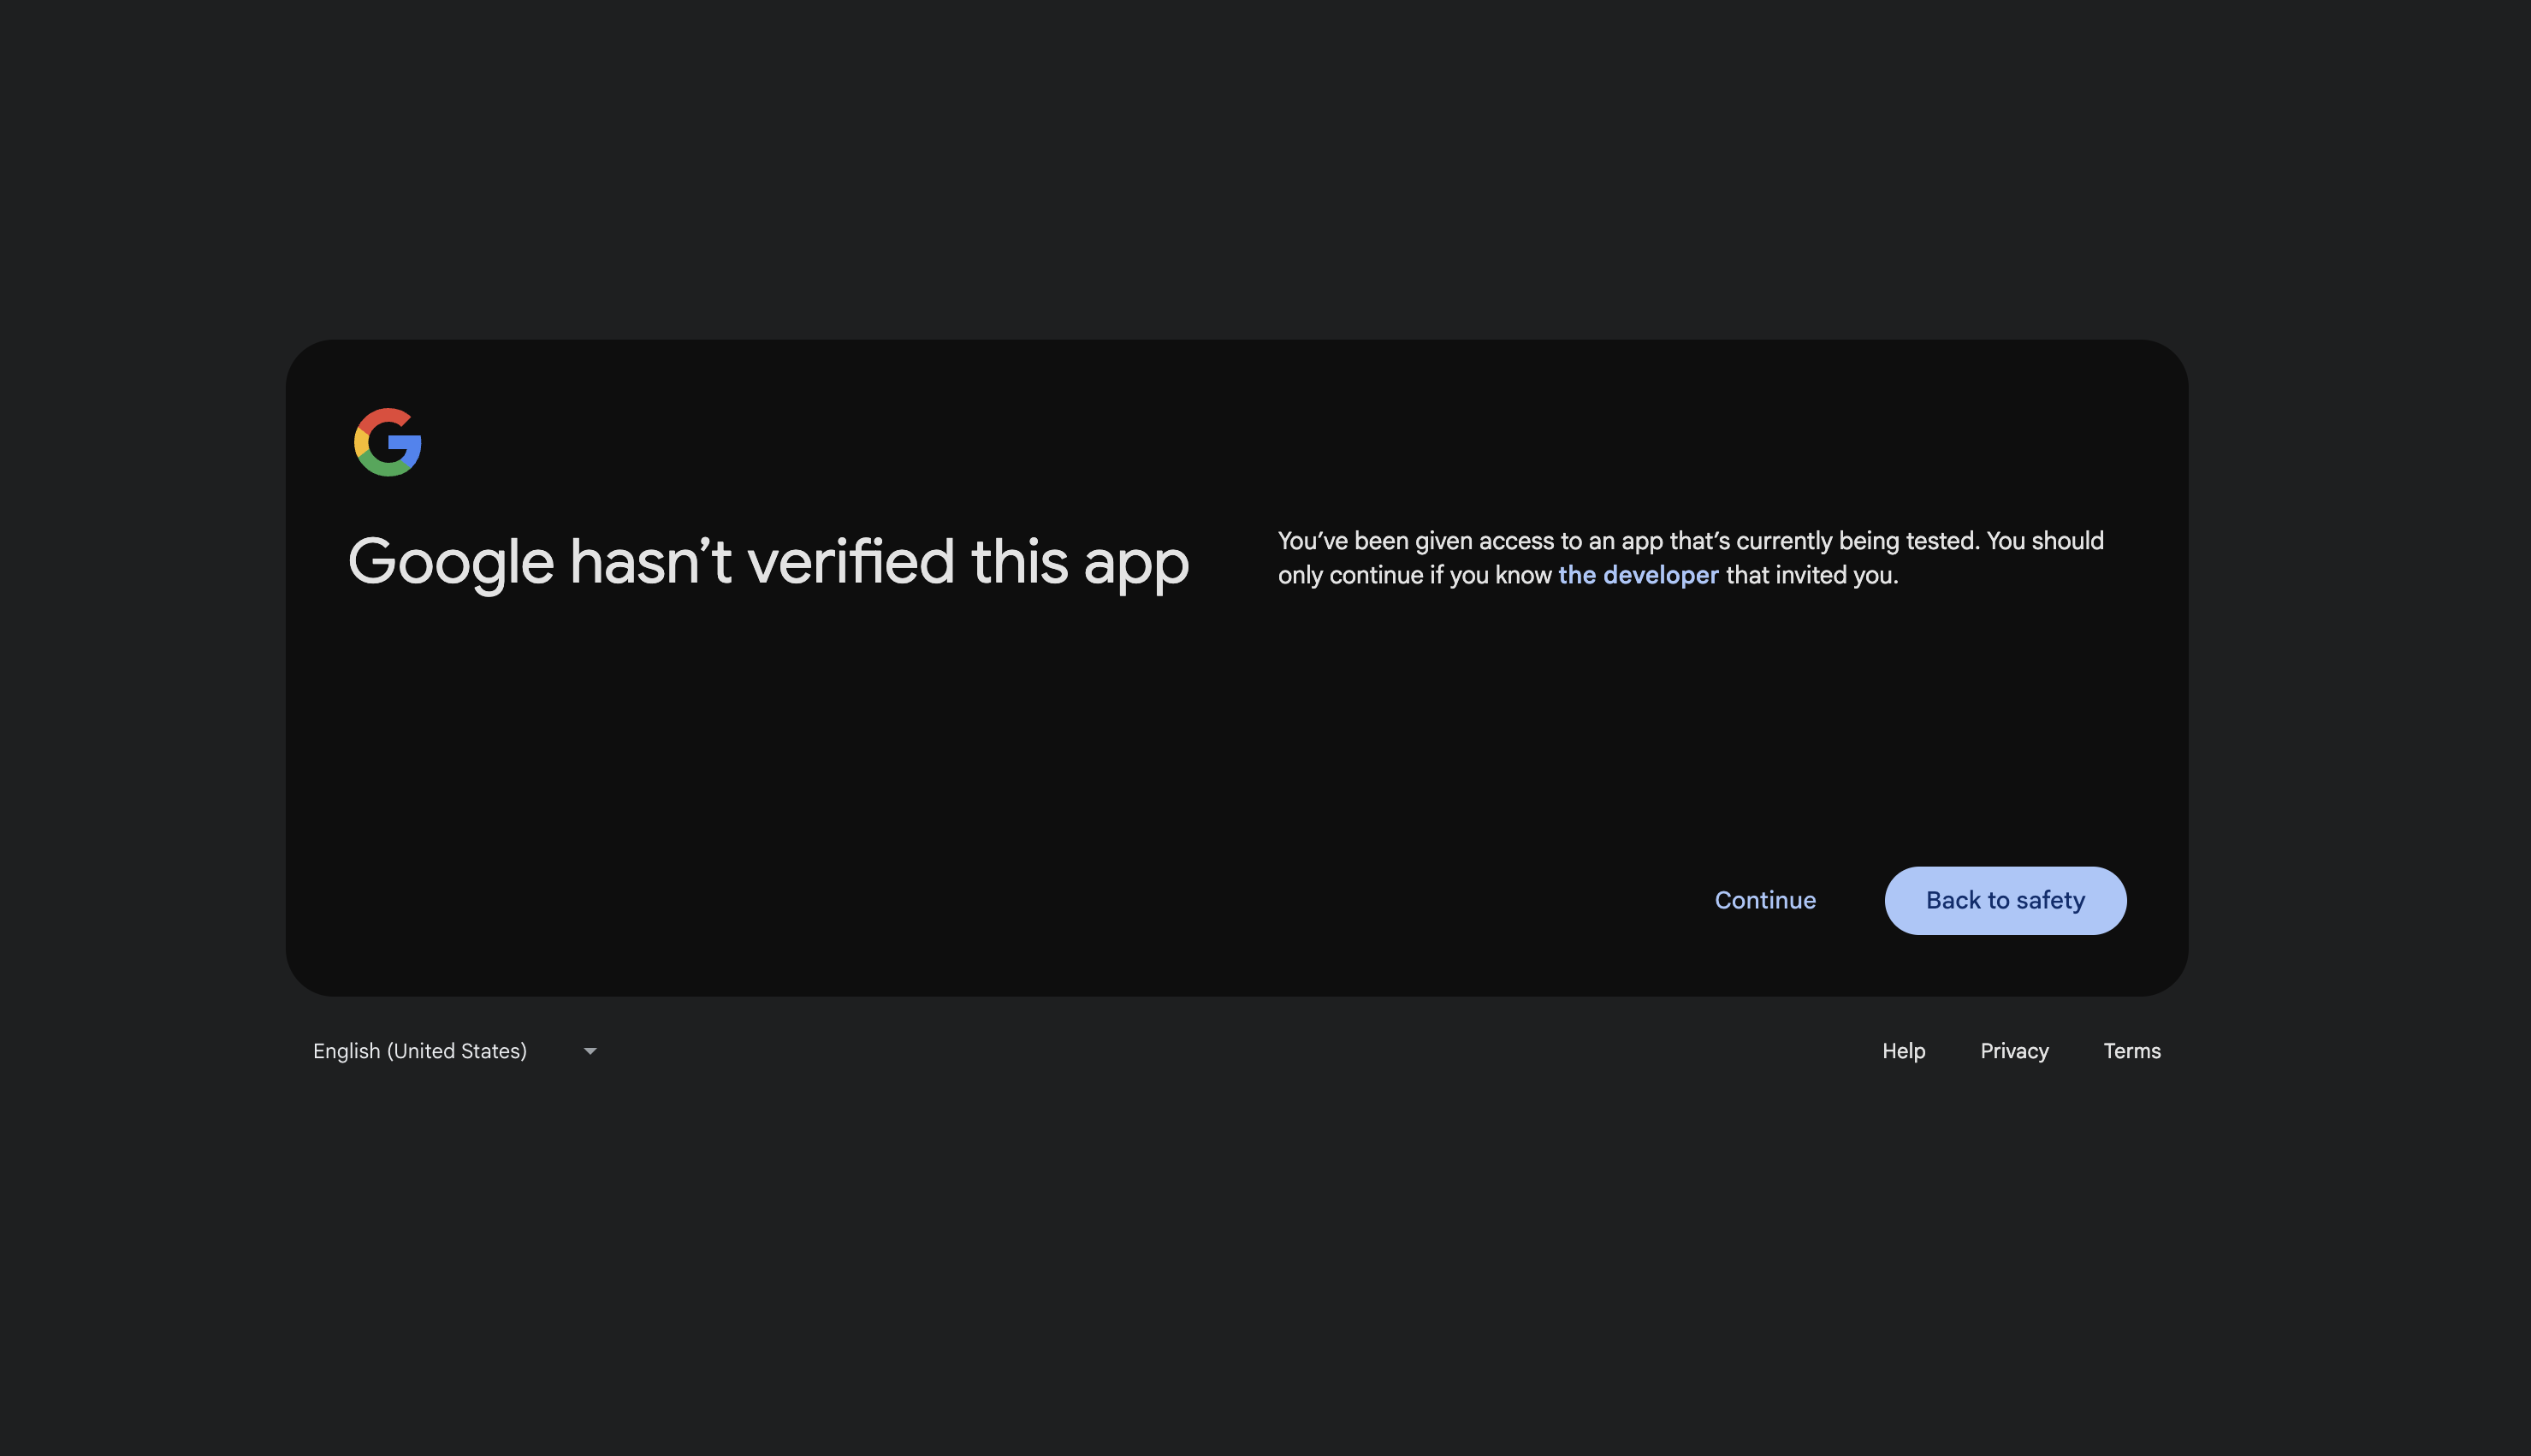The image size is (2531, 1456).
Task: Click the Continue button
Action: (x=1765, y=900)
